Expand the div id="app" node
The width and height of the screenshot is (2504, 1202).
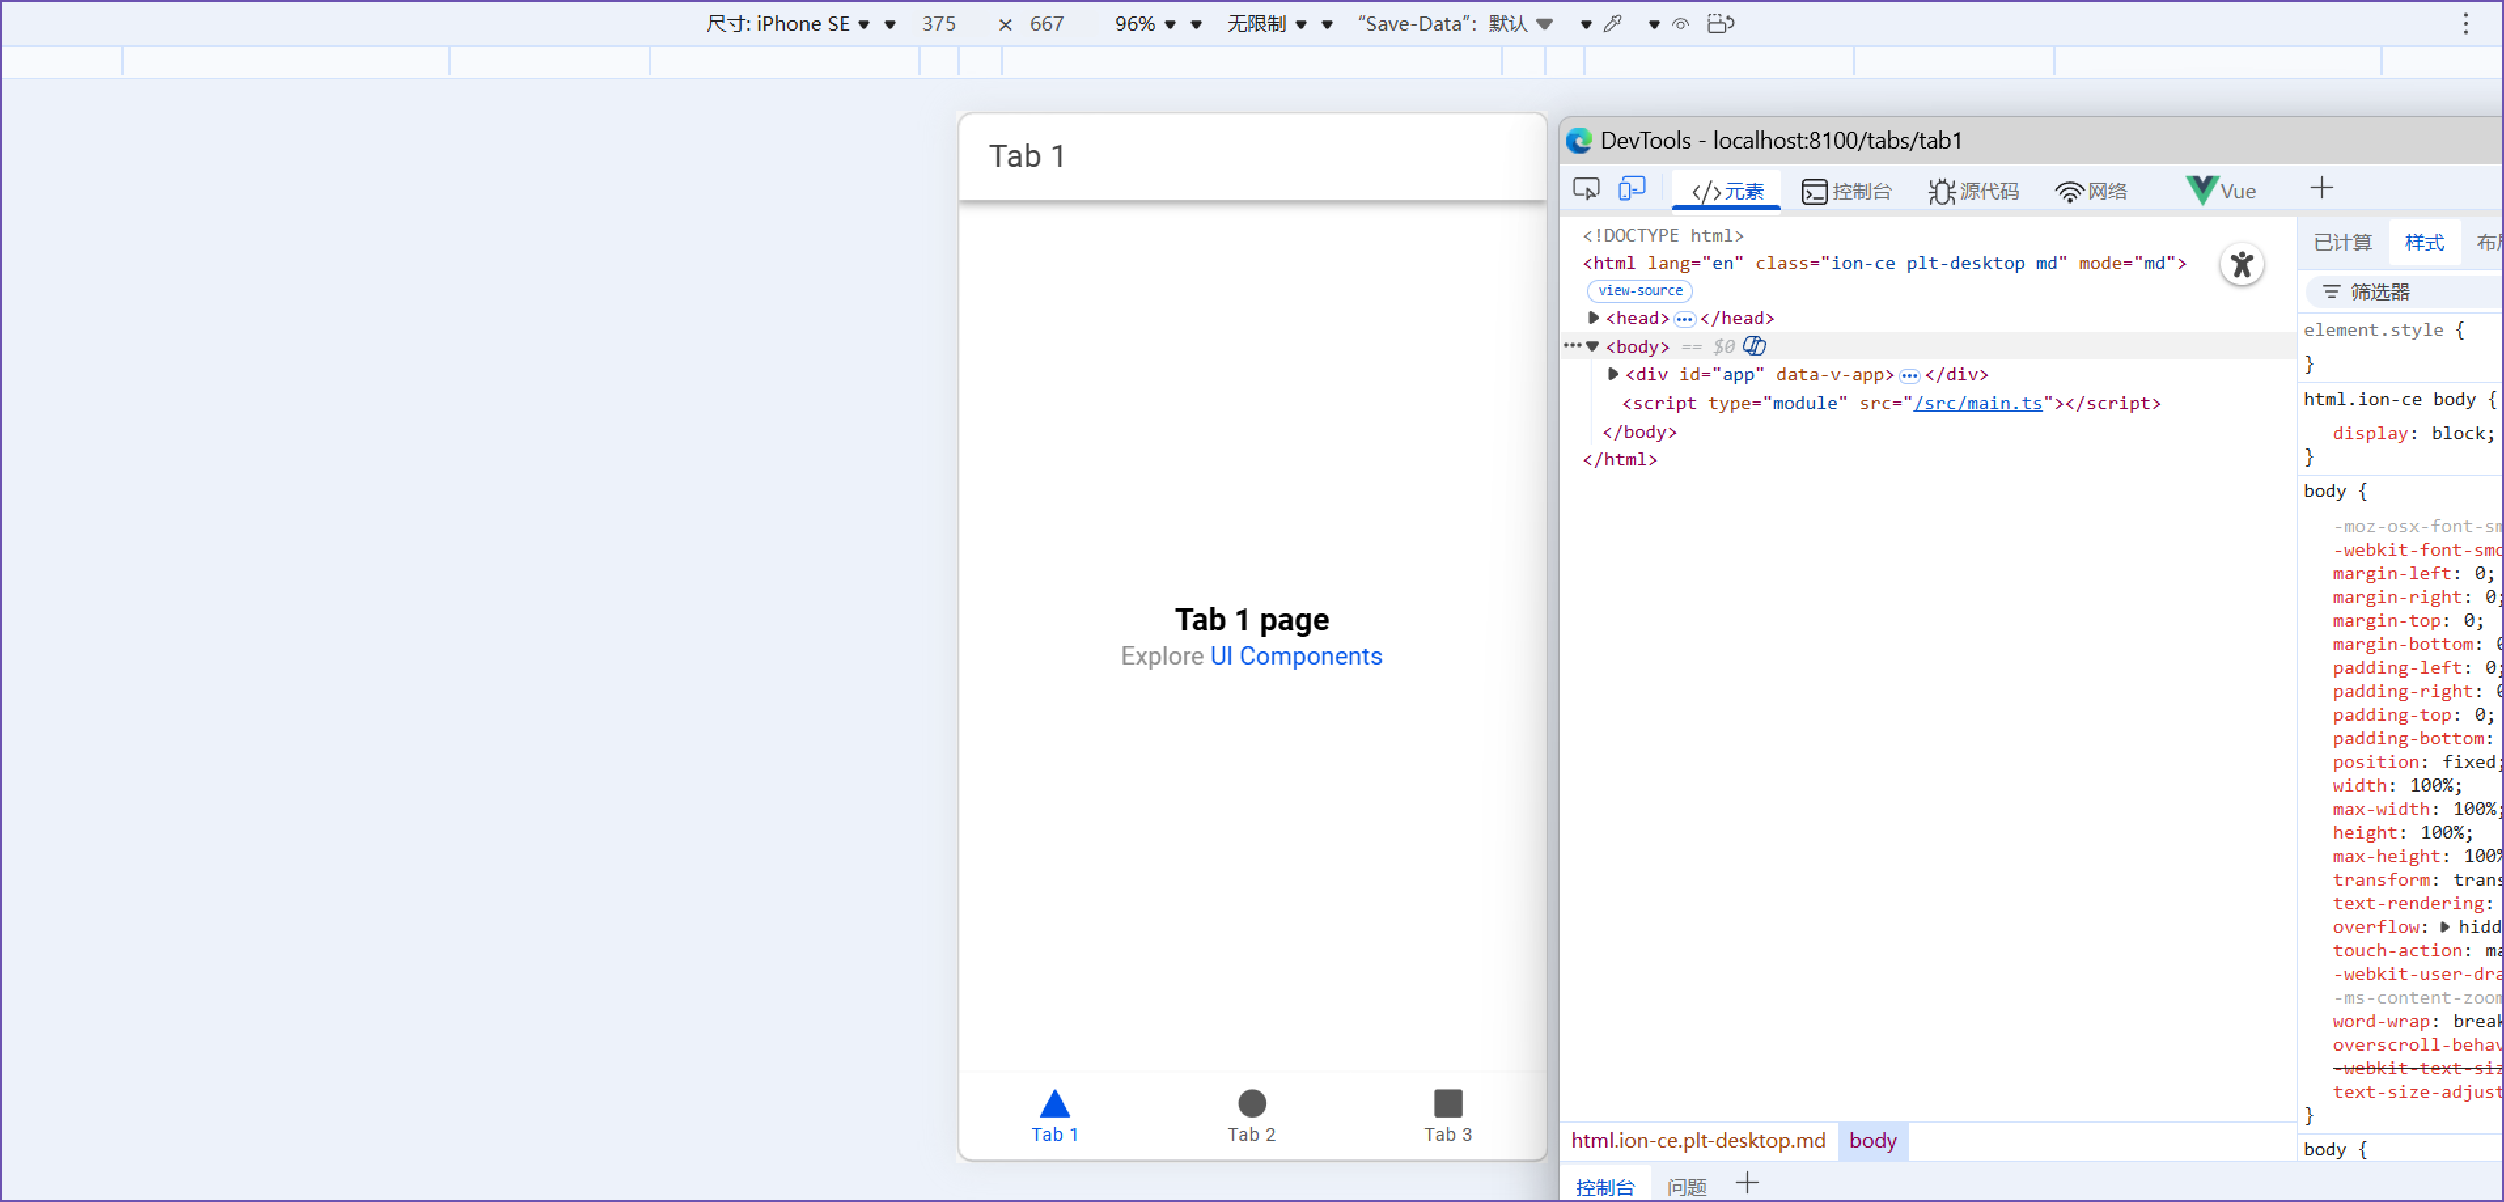(1613, 374)
